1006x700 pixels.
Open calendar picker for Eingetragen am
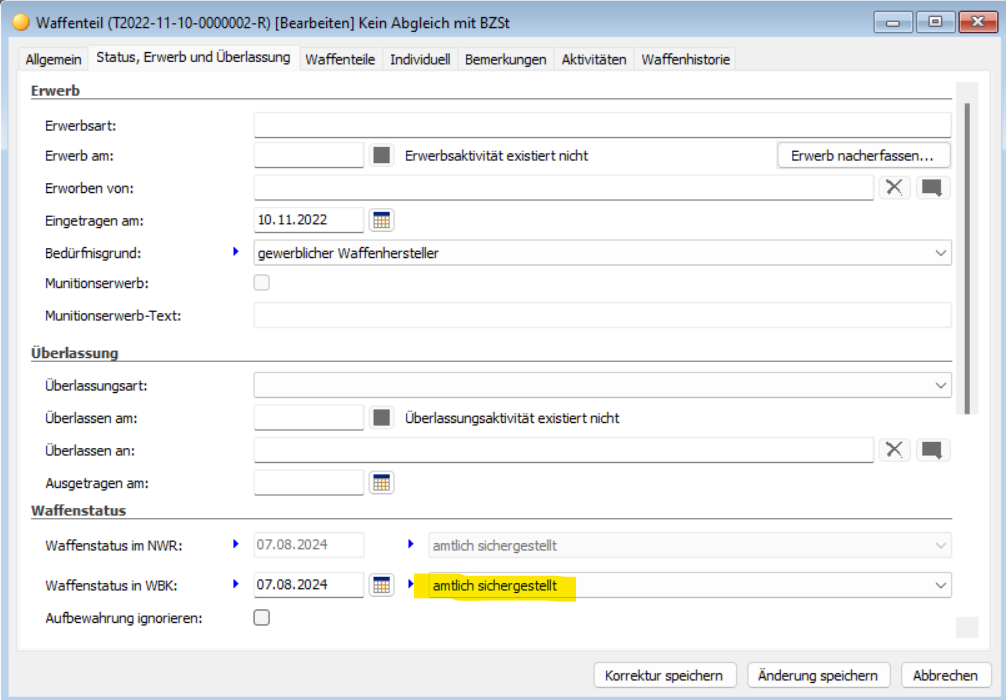381,220
